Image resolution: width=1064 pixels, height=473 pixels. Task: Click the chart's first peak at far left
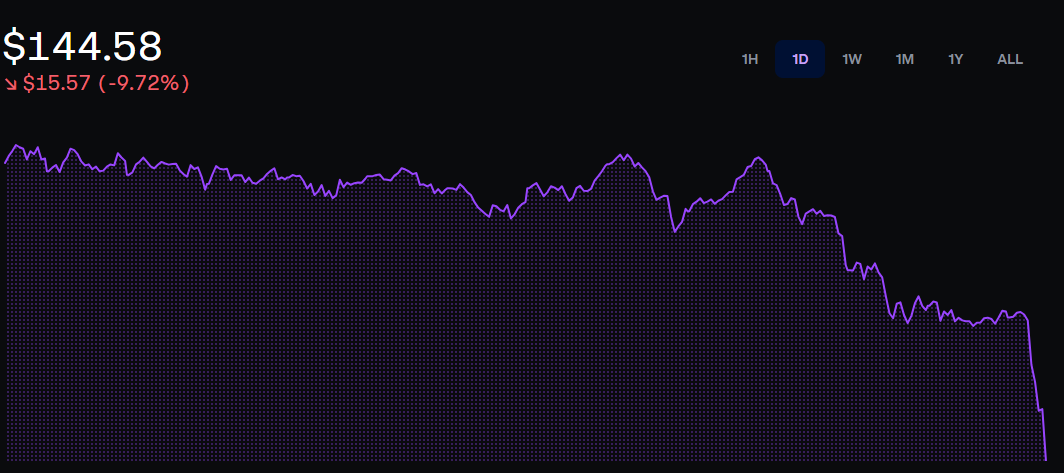19,145
